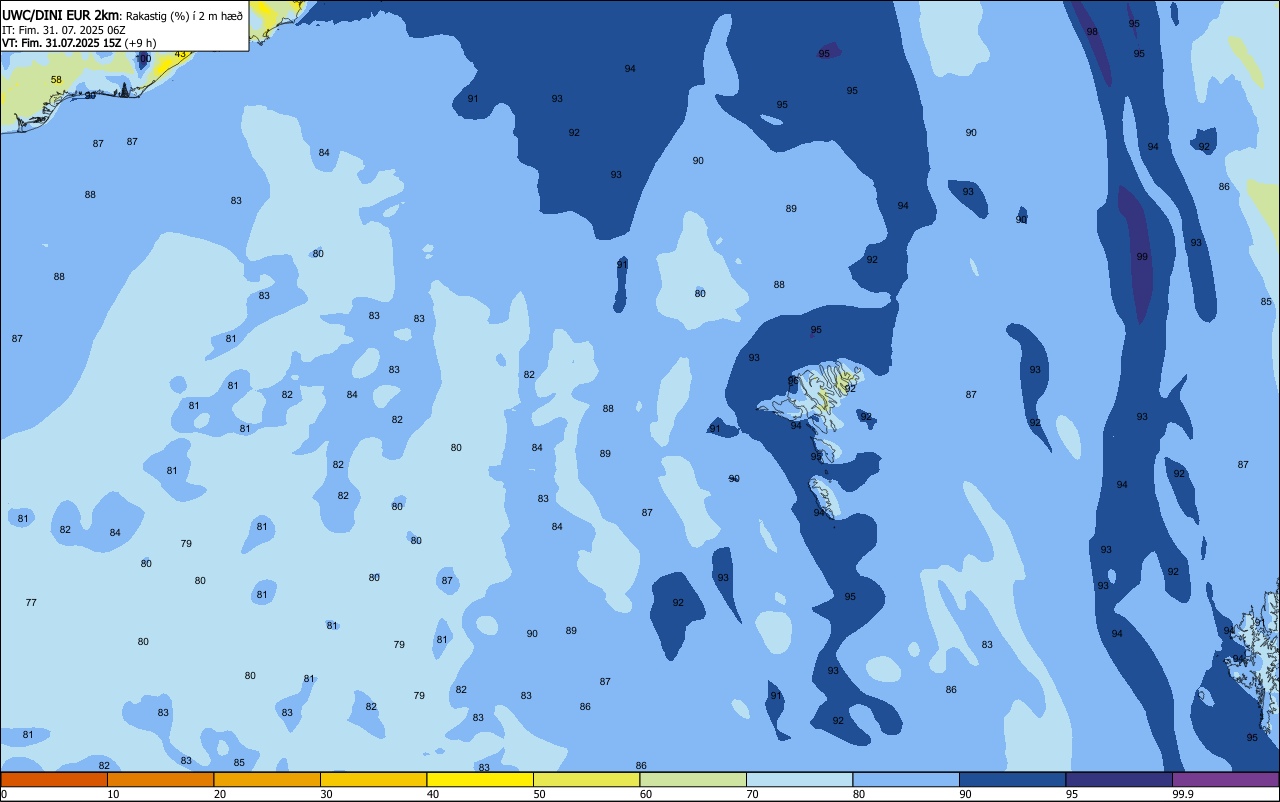Click the purple legend swatch above 99.9
Viewport: 1280px width, 802px height.
(x=1225, y=779)
